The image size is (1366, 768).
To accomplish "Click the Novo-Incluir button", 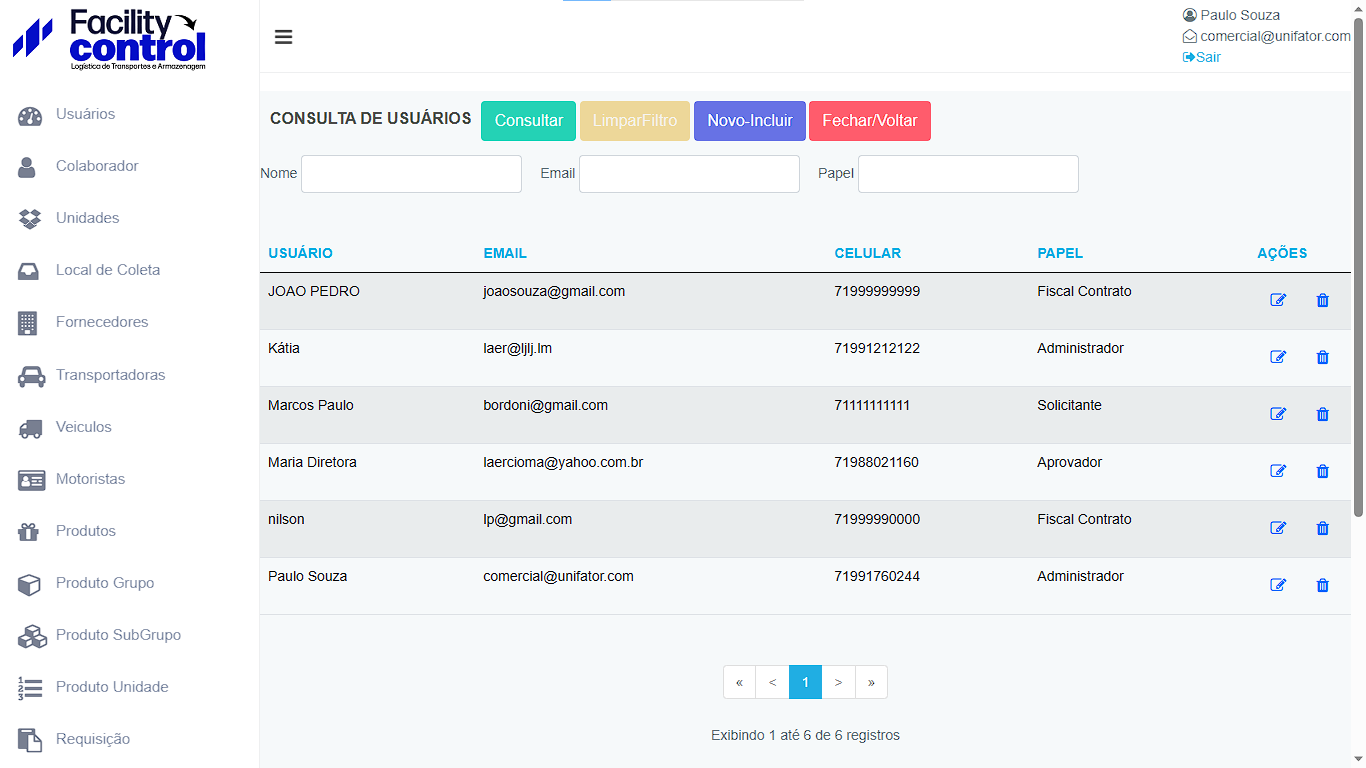I will 749,121.
